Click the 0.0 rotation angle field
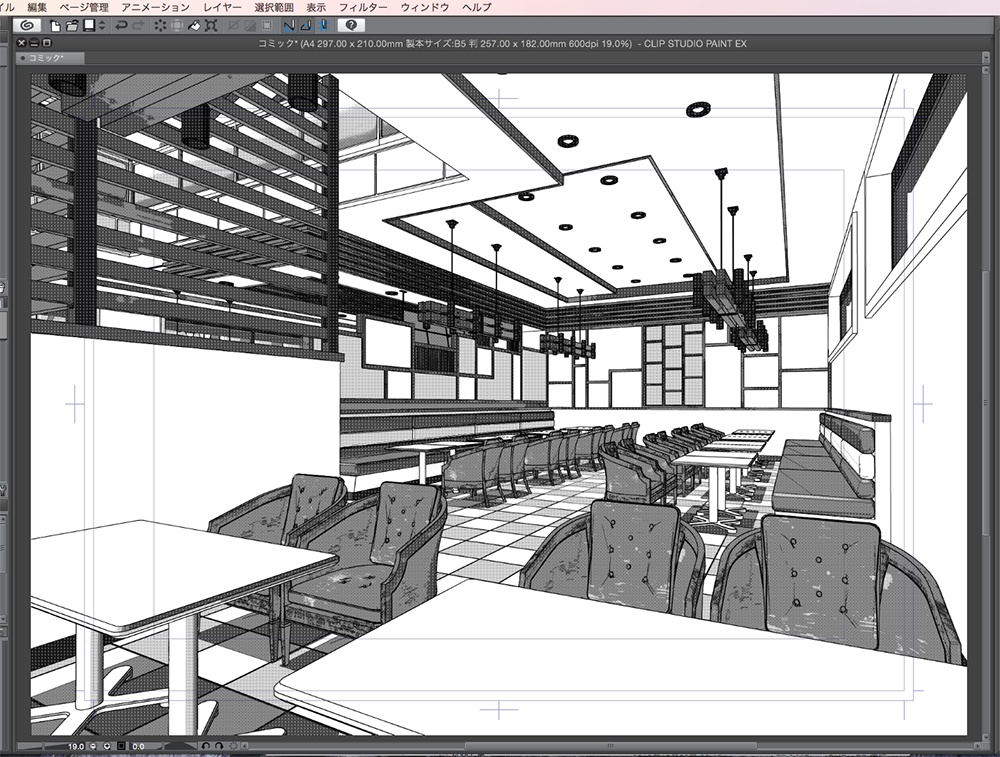The width and height of the screenshot is (1000, 757). pos(138,746)
